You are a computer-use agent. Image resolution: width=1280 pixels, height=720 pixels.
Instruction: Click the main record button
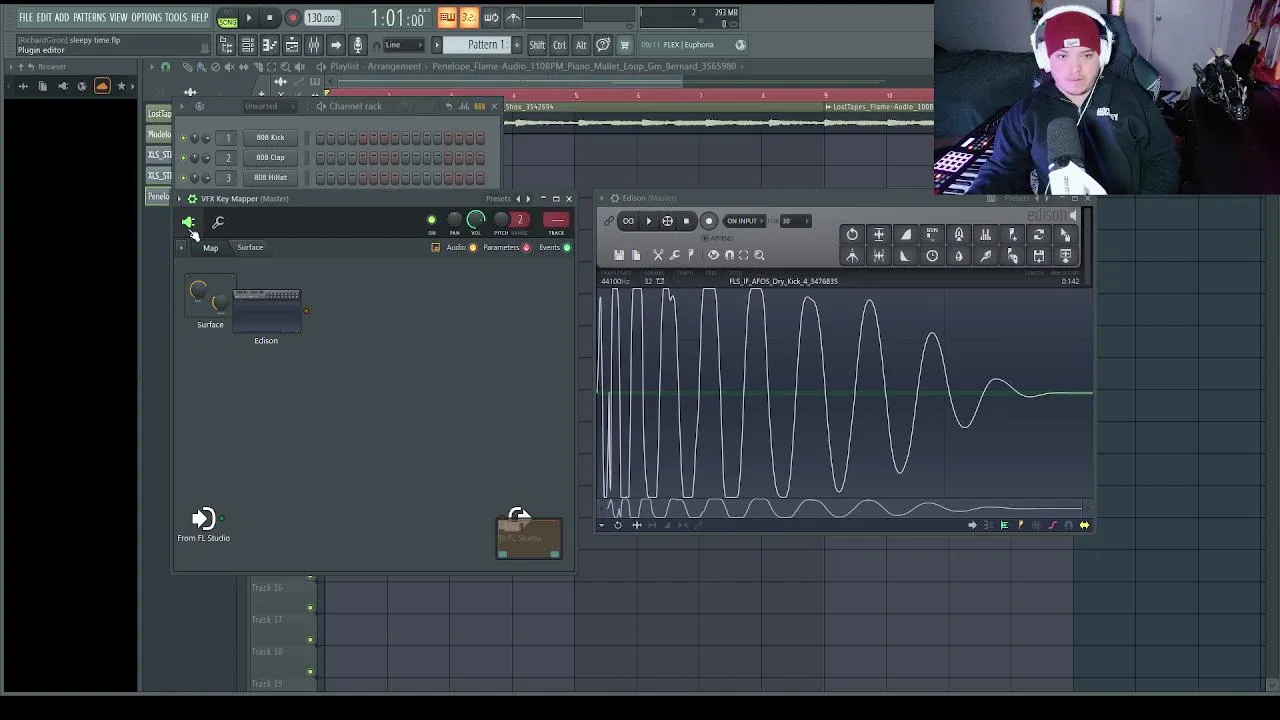click(x=292, y=18)
